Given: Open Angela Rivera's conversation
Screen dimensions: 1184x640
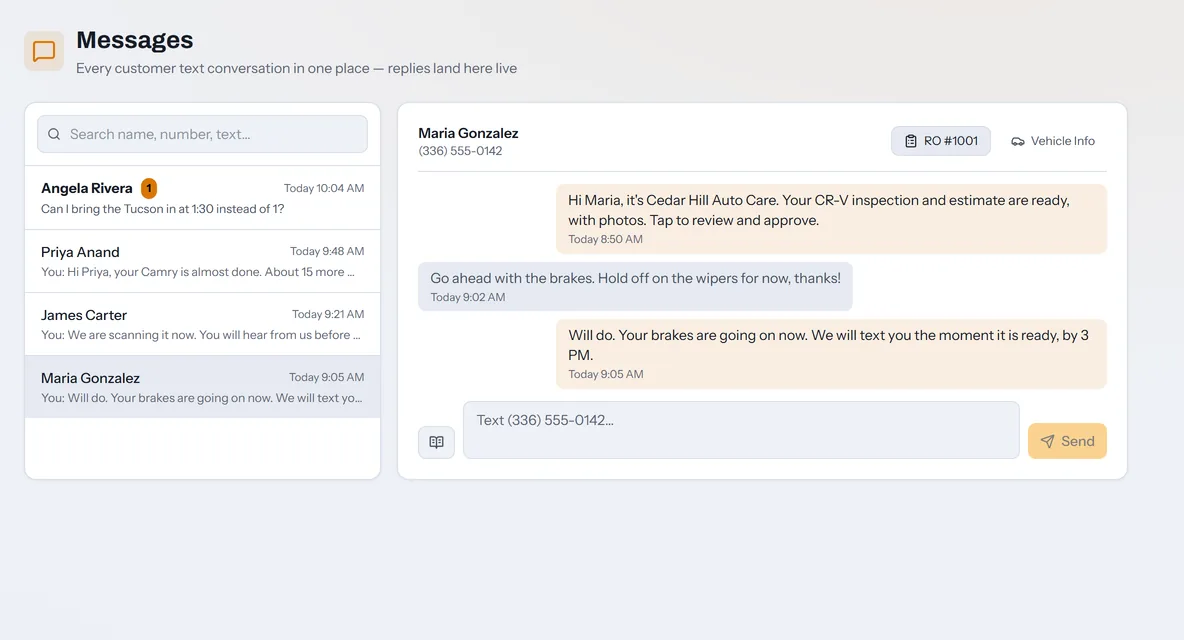Looking at the screenshot, I should (202, 198).
